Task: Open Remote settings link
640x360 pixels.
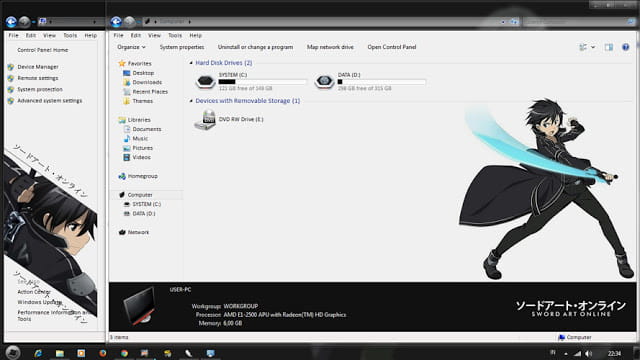Action: (x=38, y=78)
